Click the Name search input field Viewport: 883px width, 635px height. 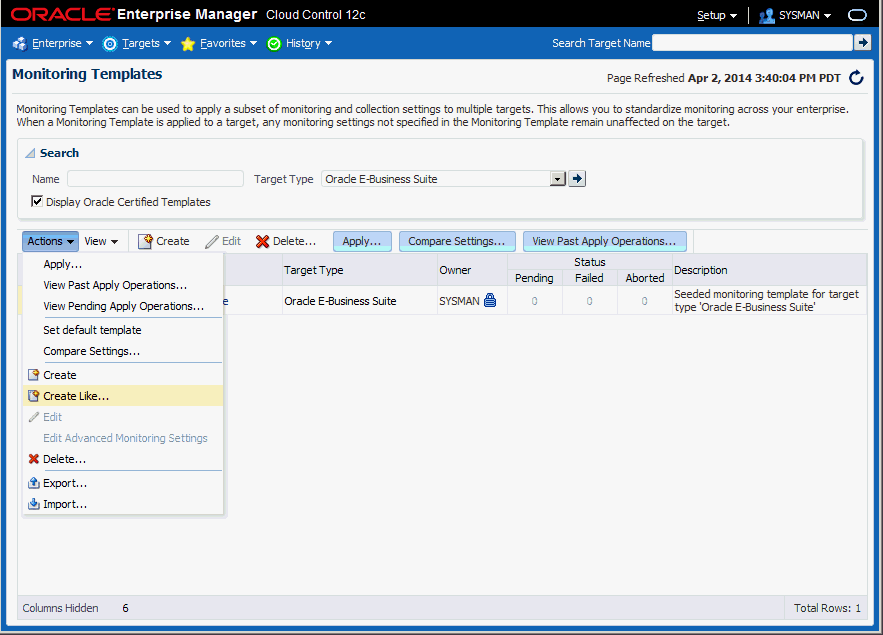155,178
